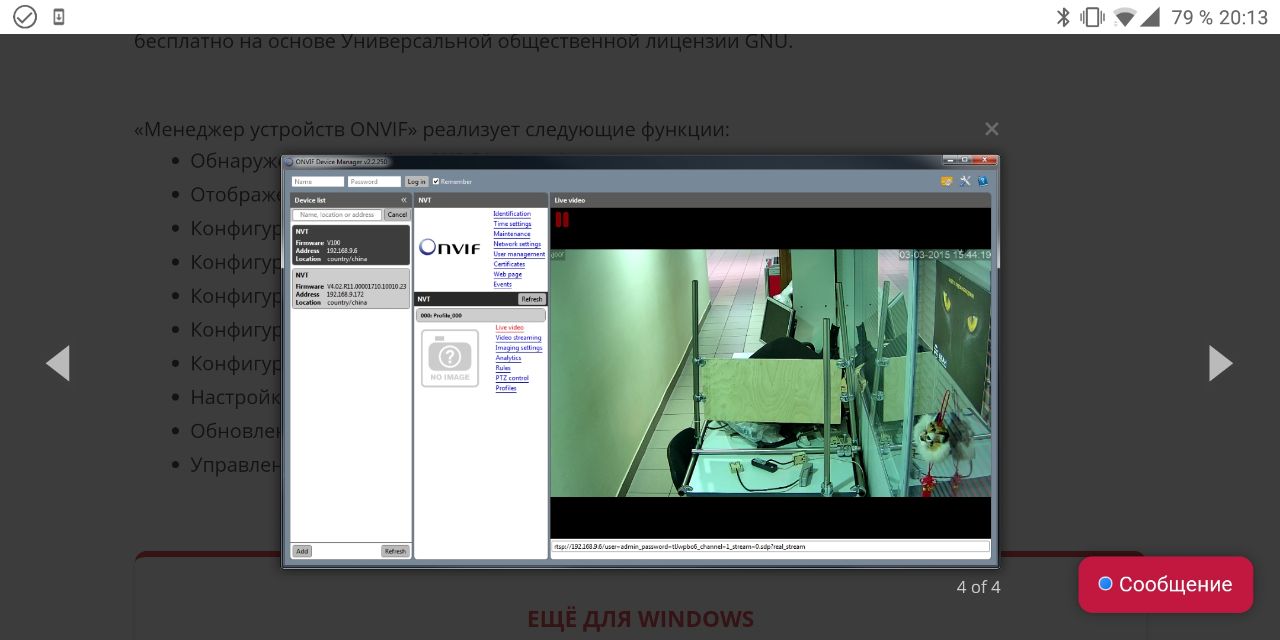Viewport: 1280px width, 640px height.
Task: Select the 000: Profile_000 entry
Action: click(x=481, y=315)
